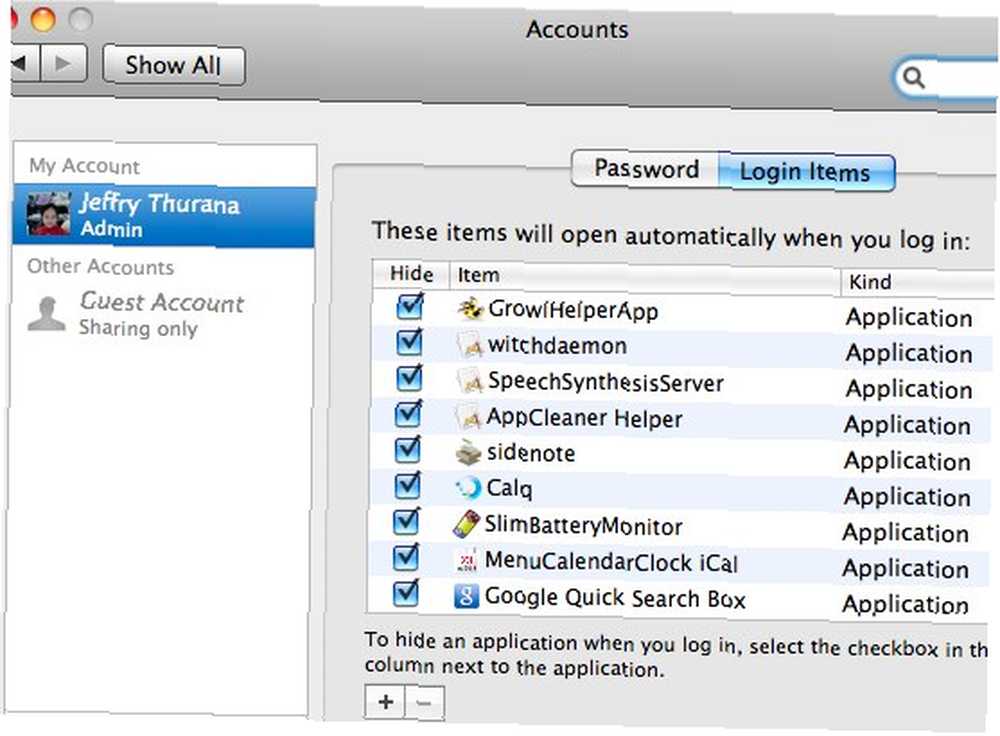Select the Guest Account entry
The width and height of the screenshot is (1000, 736).
point(163,314)
